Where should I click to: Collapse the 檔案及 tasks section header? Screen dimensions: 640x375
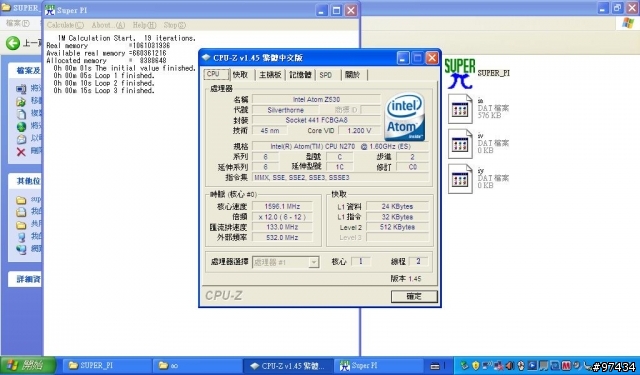click(x=25, y=71)
